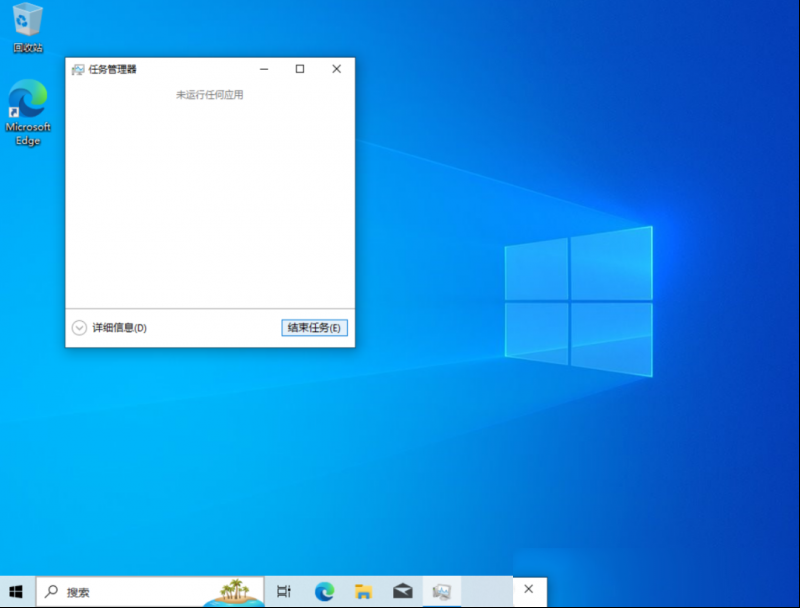Click the Task Manager title bar icon
The height and width of the screenshot is (608, 800).
[x=78, y=69]
